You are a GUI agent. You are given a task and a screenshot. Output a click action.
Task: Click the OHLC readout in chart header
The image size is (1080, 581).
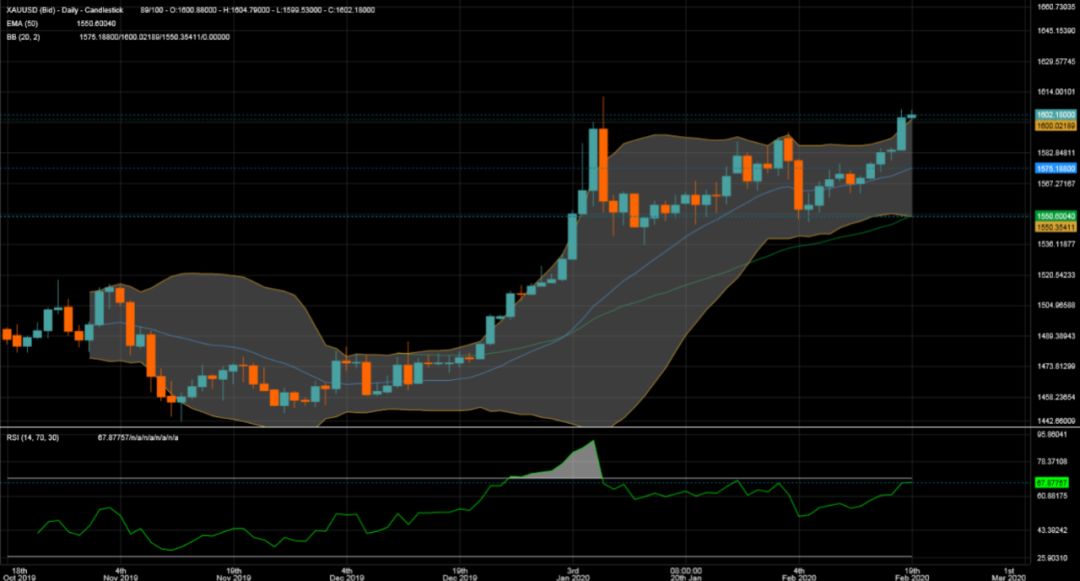pyautogui.click(x=258, y=10)
